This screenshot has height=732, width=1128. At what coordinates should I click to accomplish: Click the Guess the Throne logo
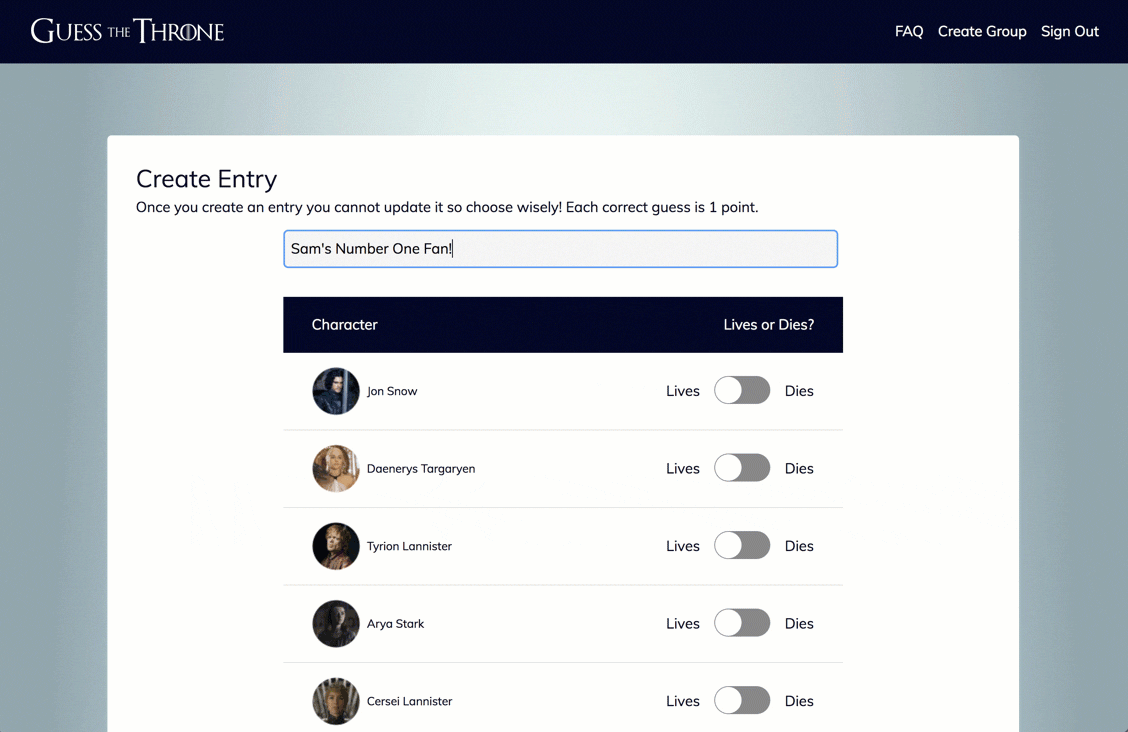[x=127, y=31]
